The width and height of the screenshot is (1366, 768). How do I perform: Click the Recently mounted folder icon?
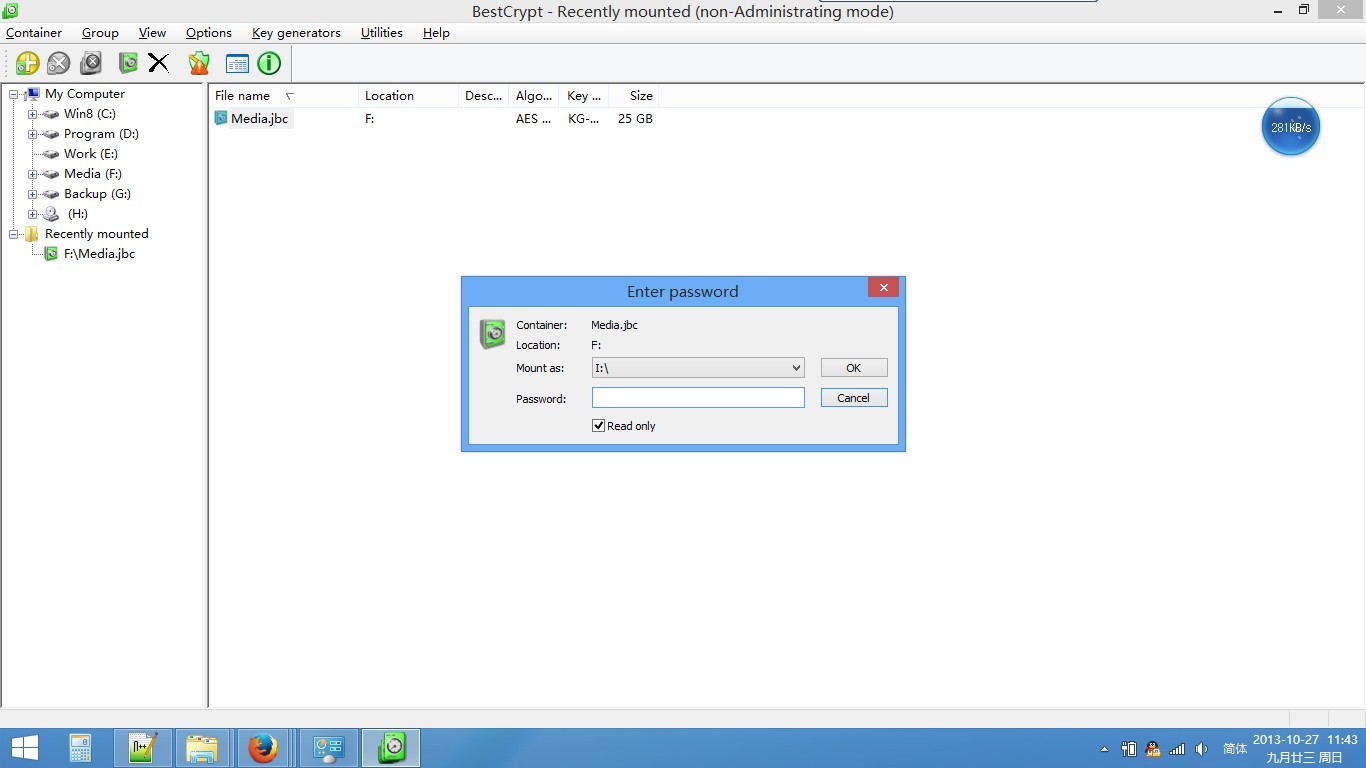(x=31, y=234)
